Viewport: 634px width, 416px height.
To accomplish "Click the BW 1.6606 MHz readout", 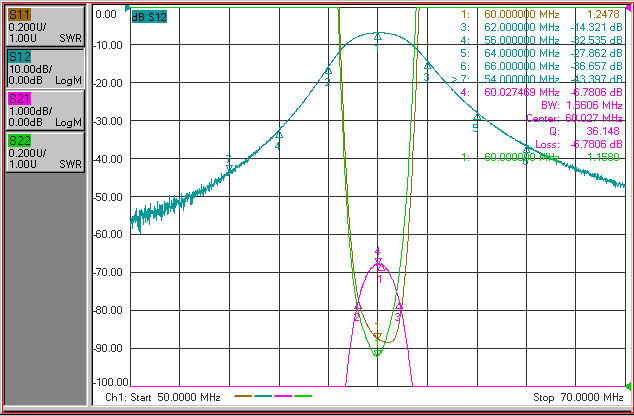I will (581, 105).
